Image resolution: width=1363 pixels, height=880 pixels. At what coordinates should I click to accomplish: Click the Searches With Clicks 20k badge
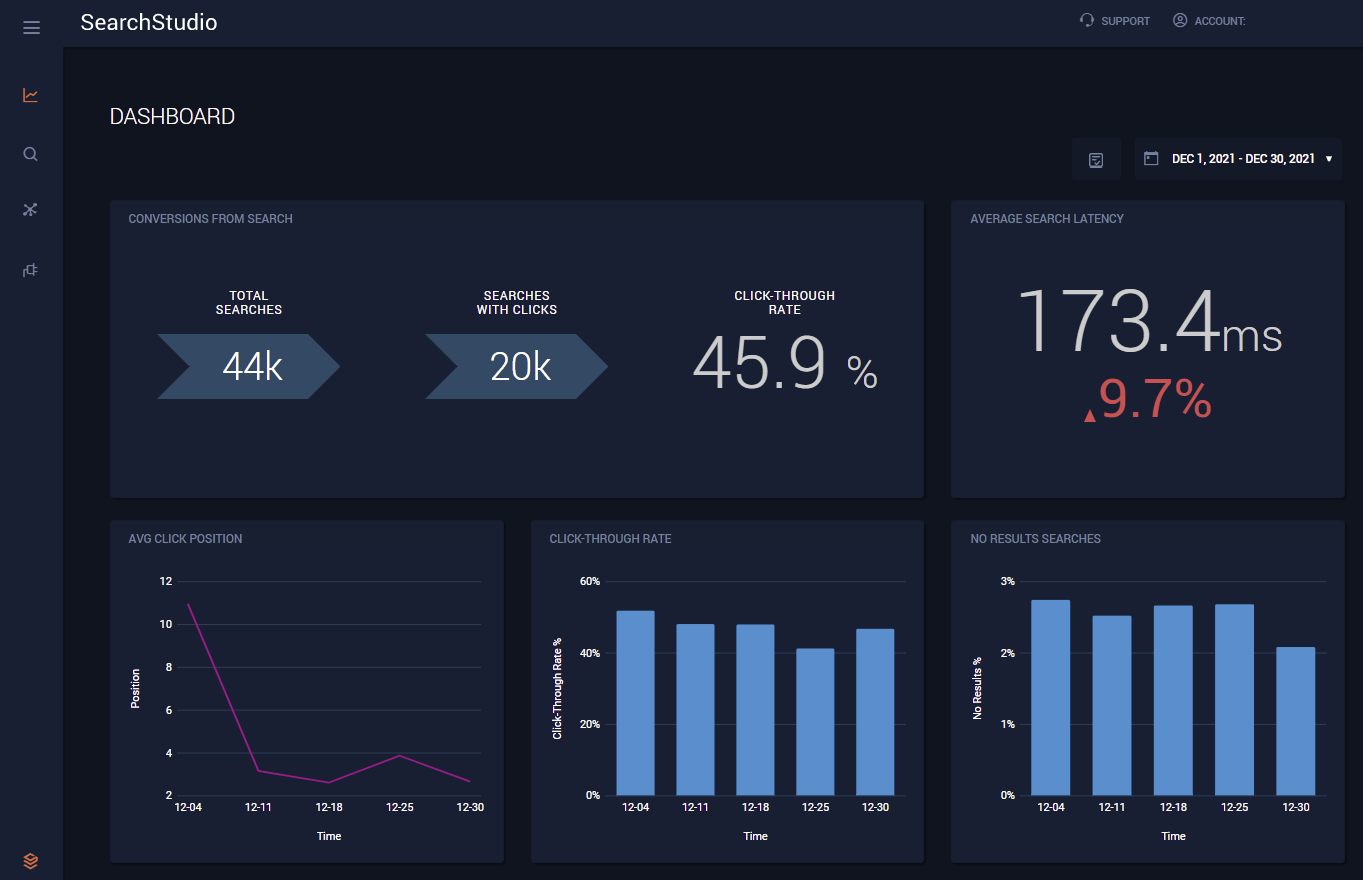point(517,367)
